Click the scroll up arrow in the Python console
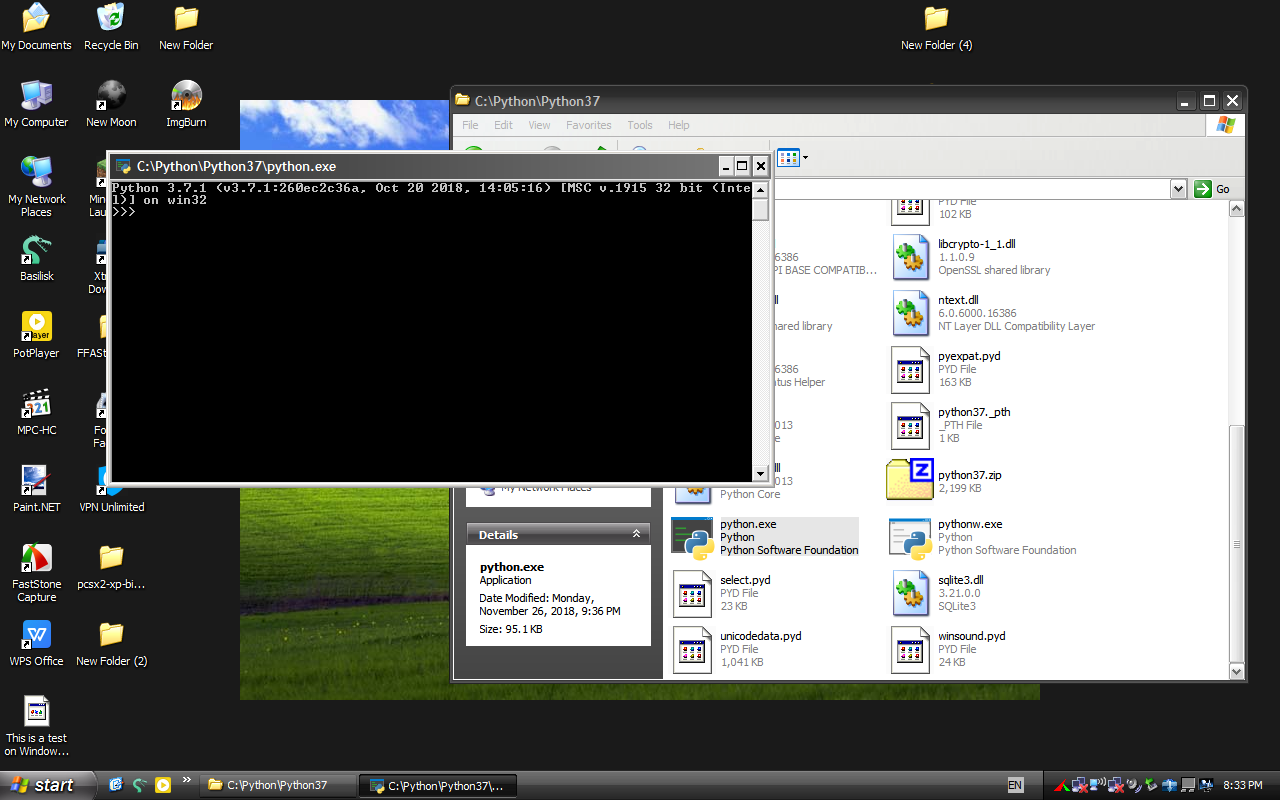This screenshot has height=800, width=1280. (x=760, y=189)
